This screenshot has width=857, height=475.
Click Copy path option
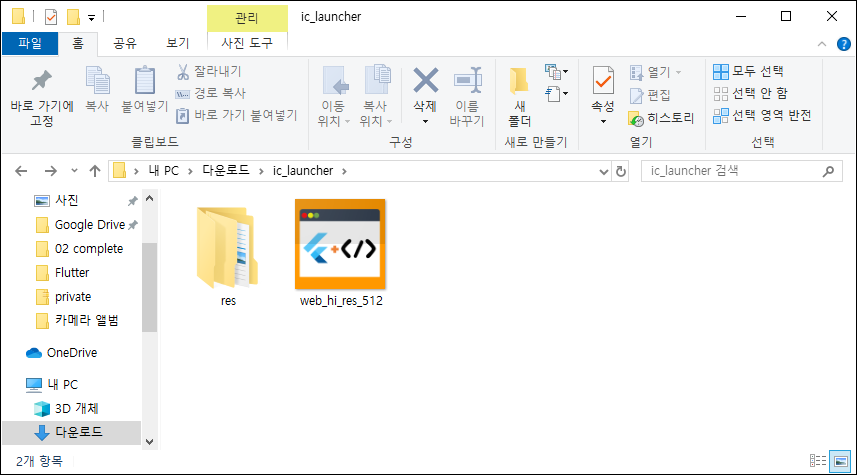point(210,93)
